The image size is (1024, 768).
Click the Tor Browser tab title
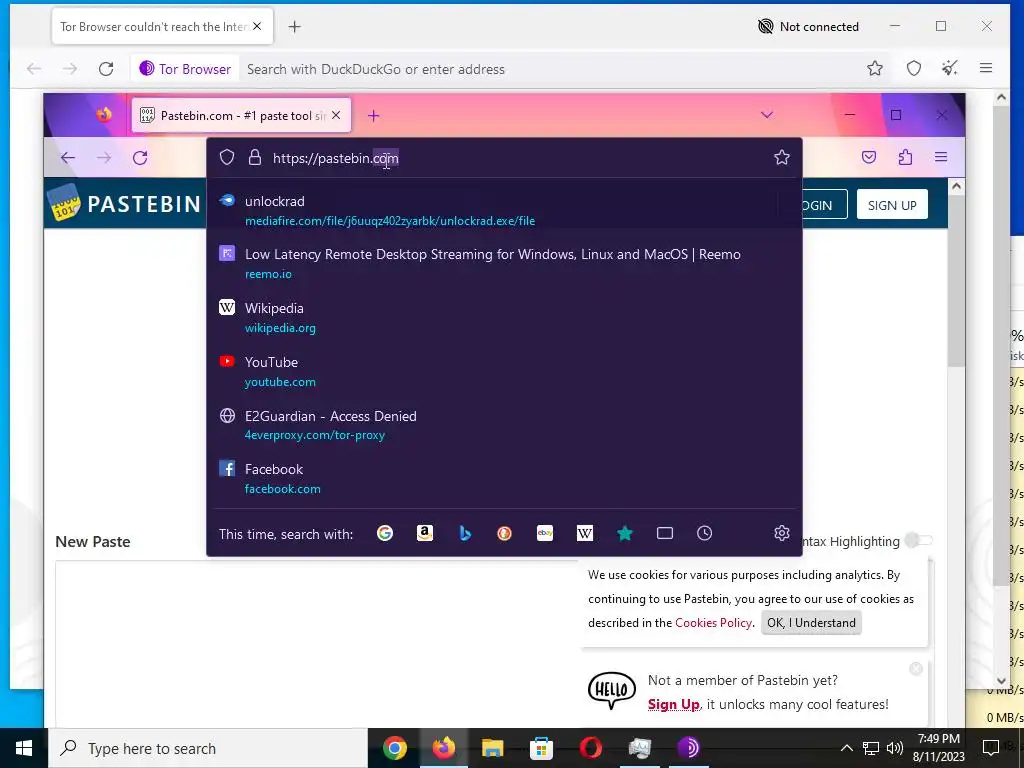[153, 27]
